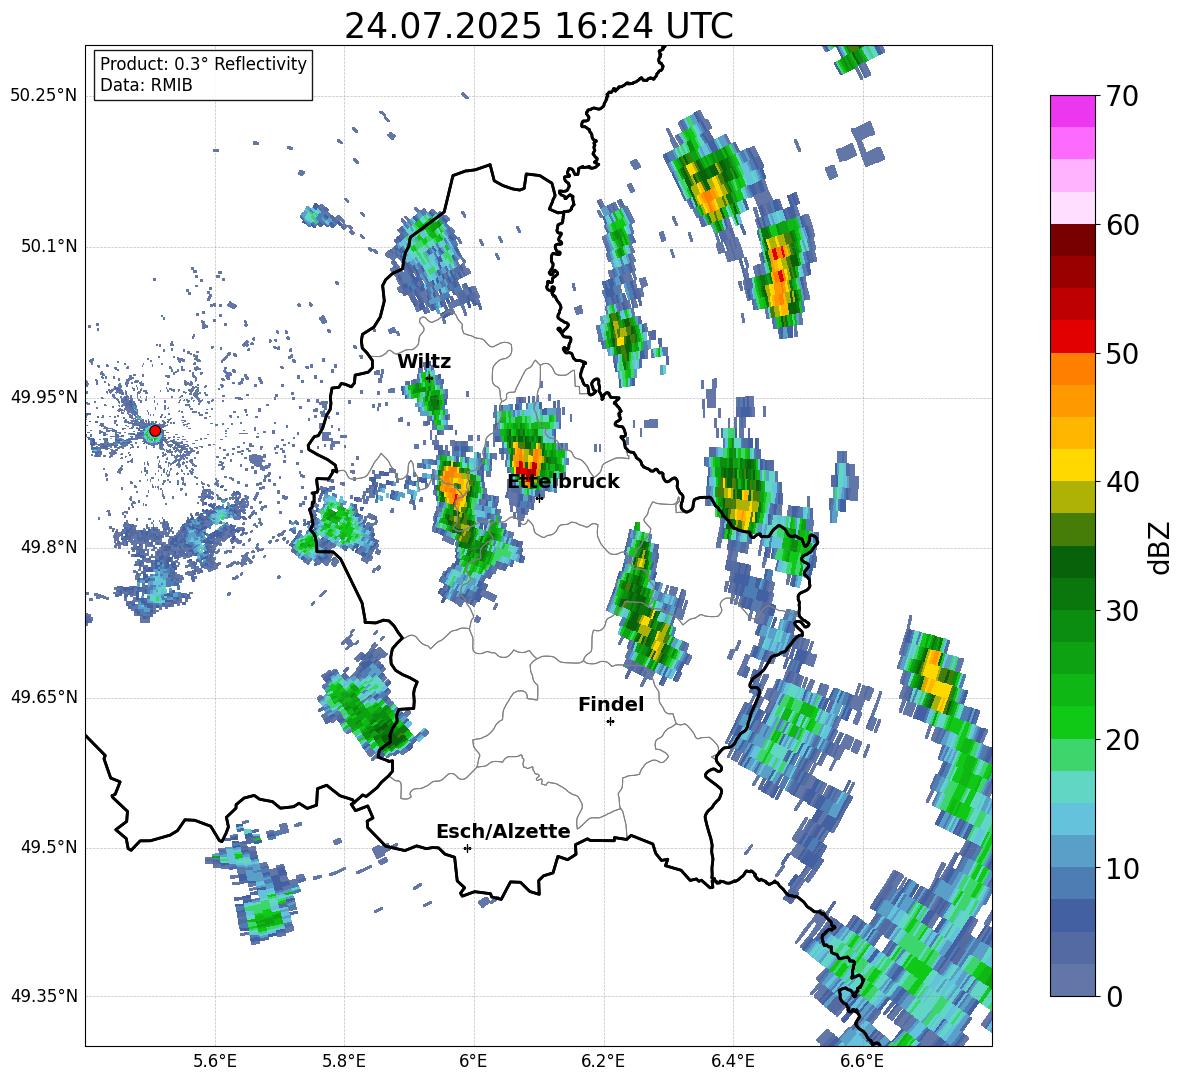The height and width of the screenshot is (1081, 1184).
Task: Click the dark red colorbar segment below 60
Action: [x=1072, y=240]
